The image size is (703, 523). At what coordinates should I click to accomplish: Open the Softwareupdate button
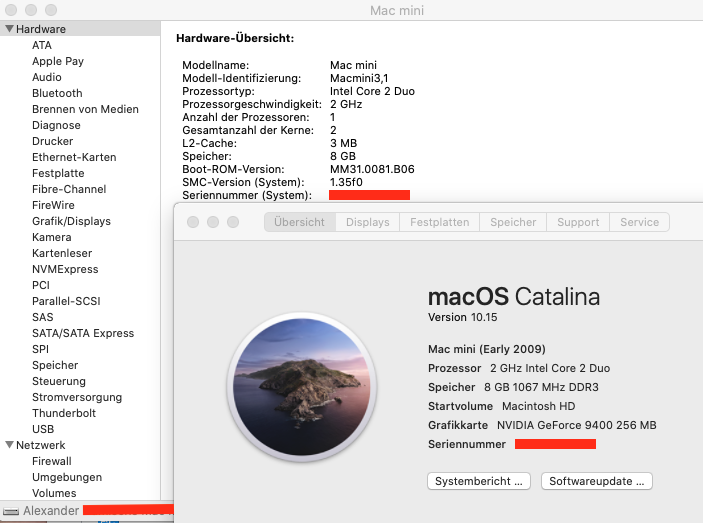click(x=597, y=481)
